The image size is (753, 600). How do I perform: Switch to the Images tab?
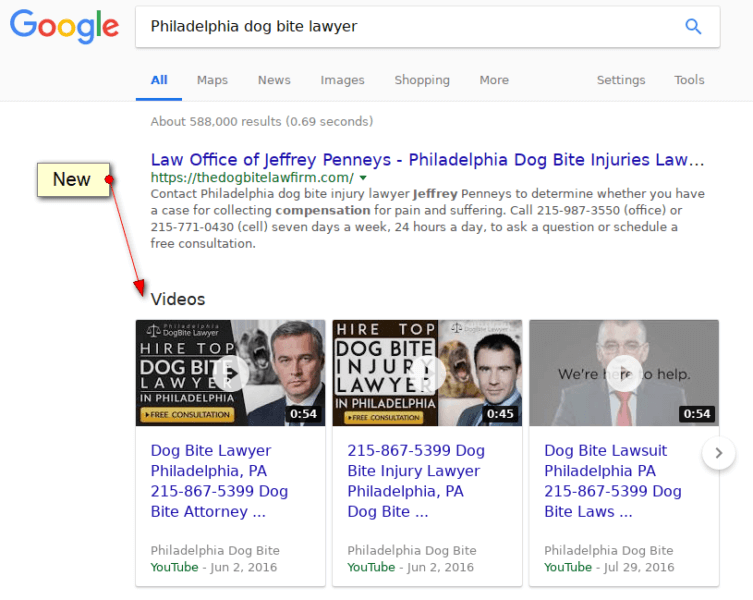(x=342, y=80)
